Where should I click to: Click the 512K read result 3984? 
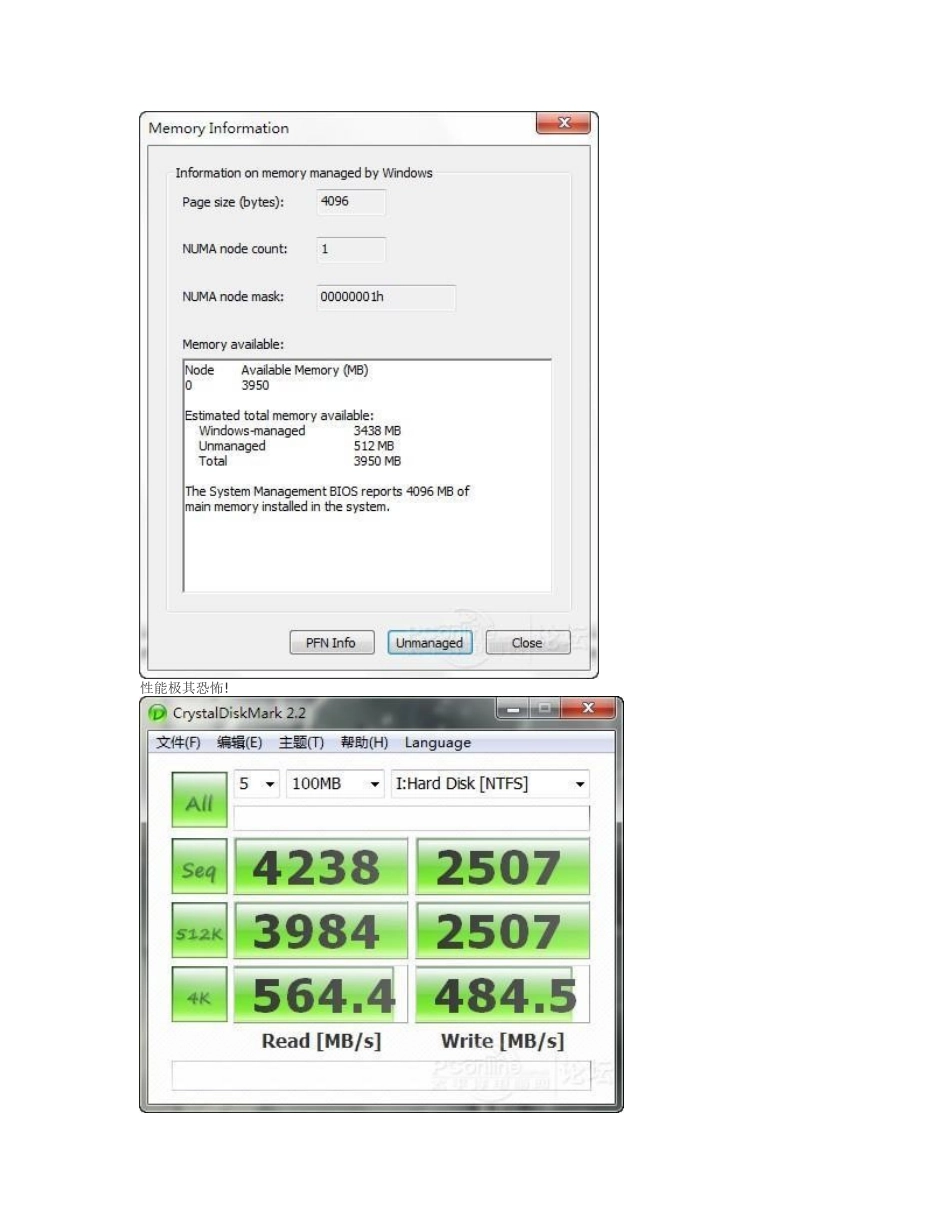tap(320, 931)
